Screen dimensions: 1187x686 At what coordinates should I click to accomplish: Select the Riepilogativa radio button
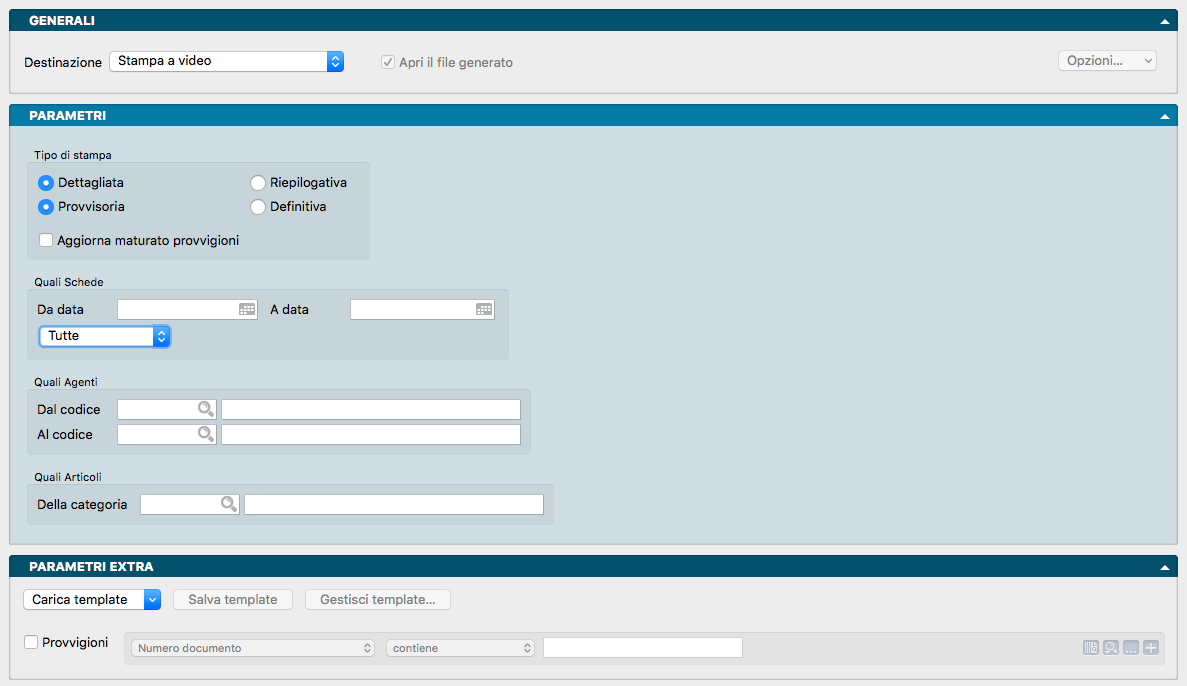click(258, 183)
